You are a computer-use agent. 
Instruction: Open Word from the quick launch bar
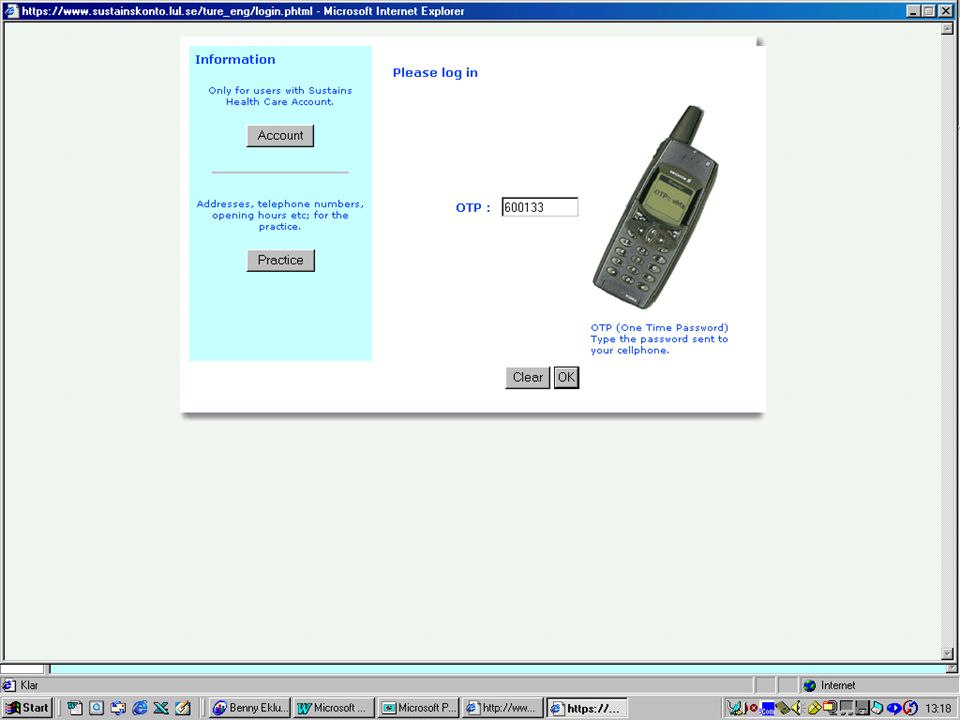pyautogui.click(x=75, y=708)
